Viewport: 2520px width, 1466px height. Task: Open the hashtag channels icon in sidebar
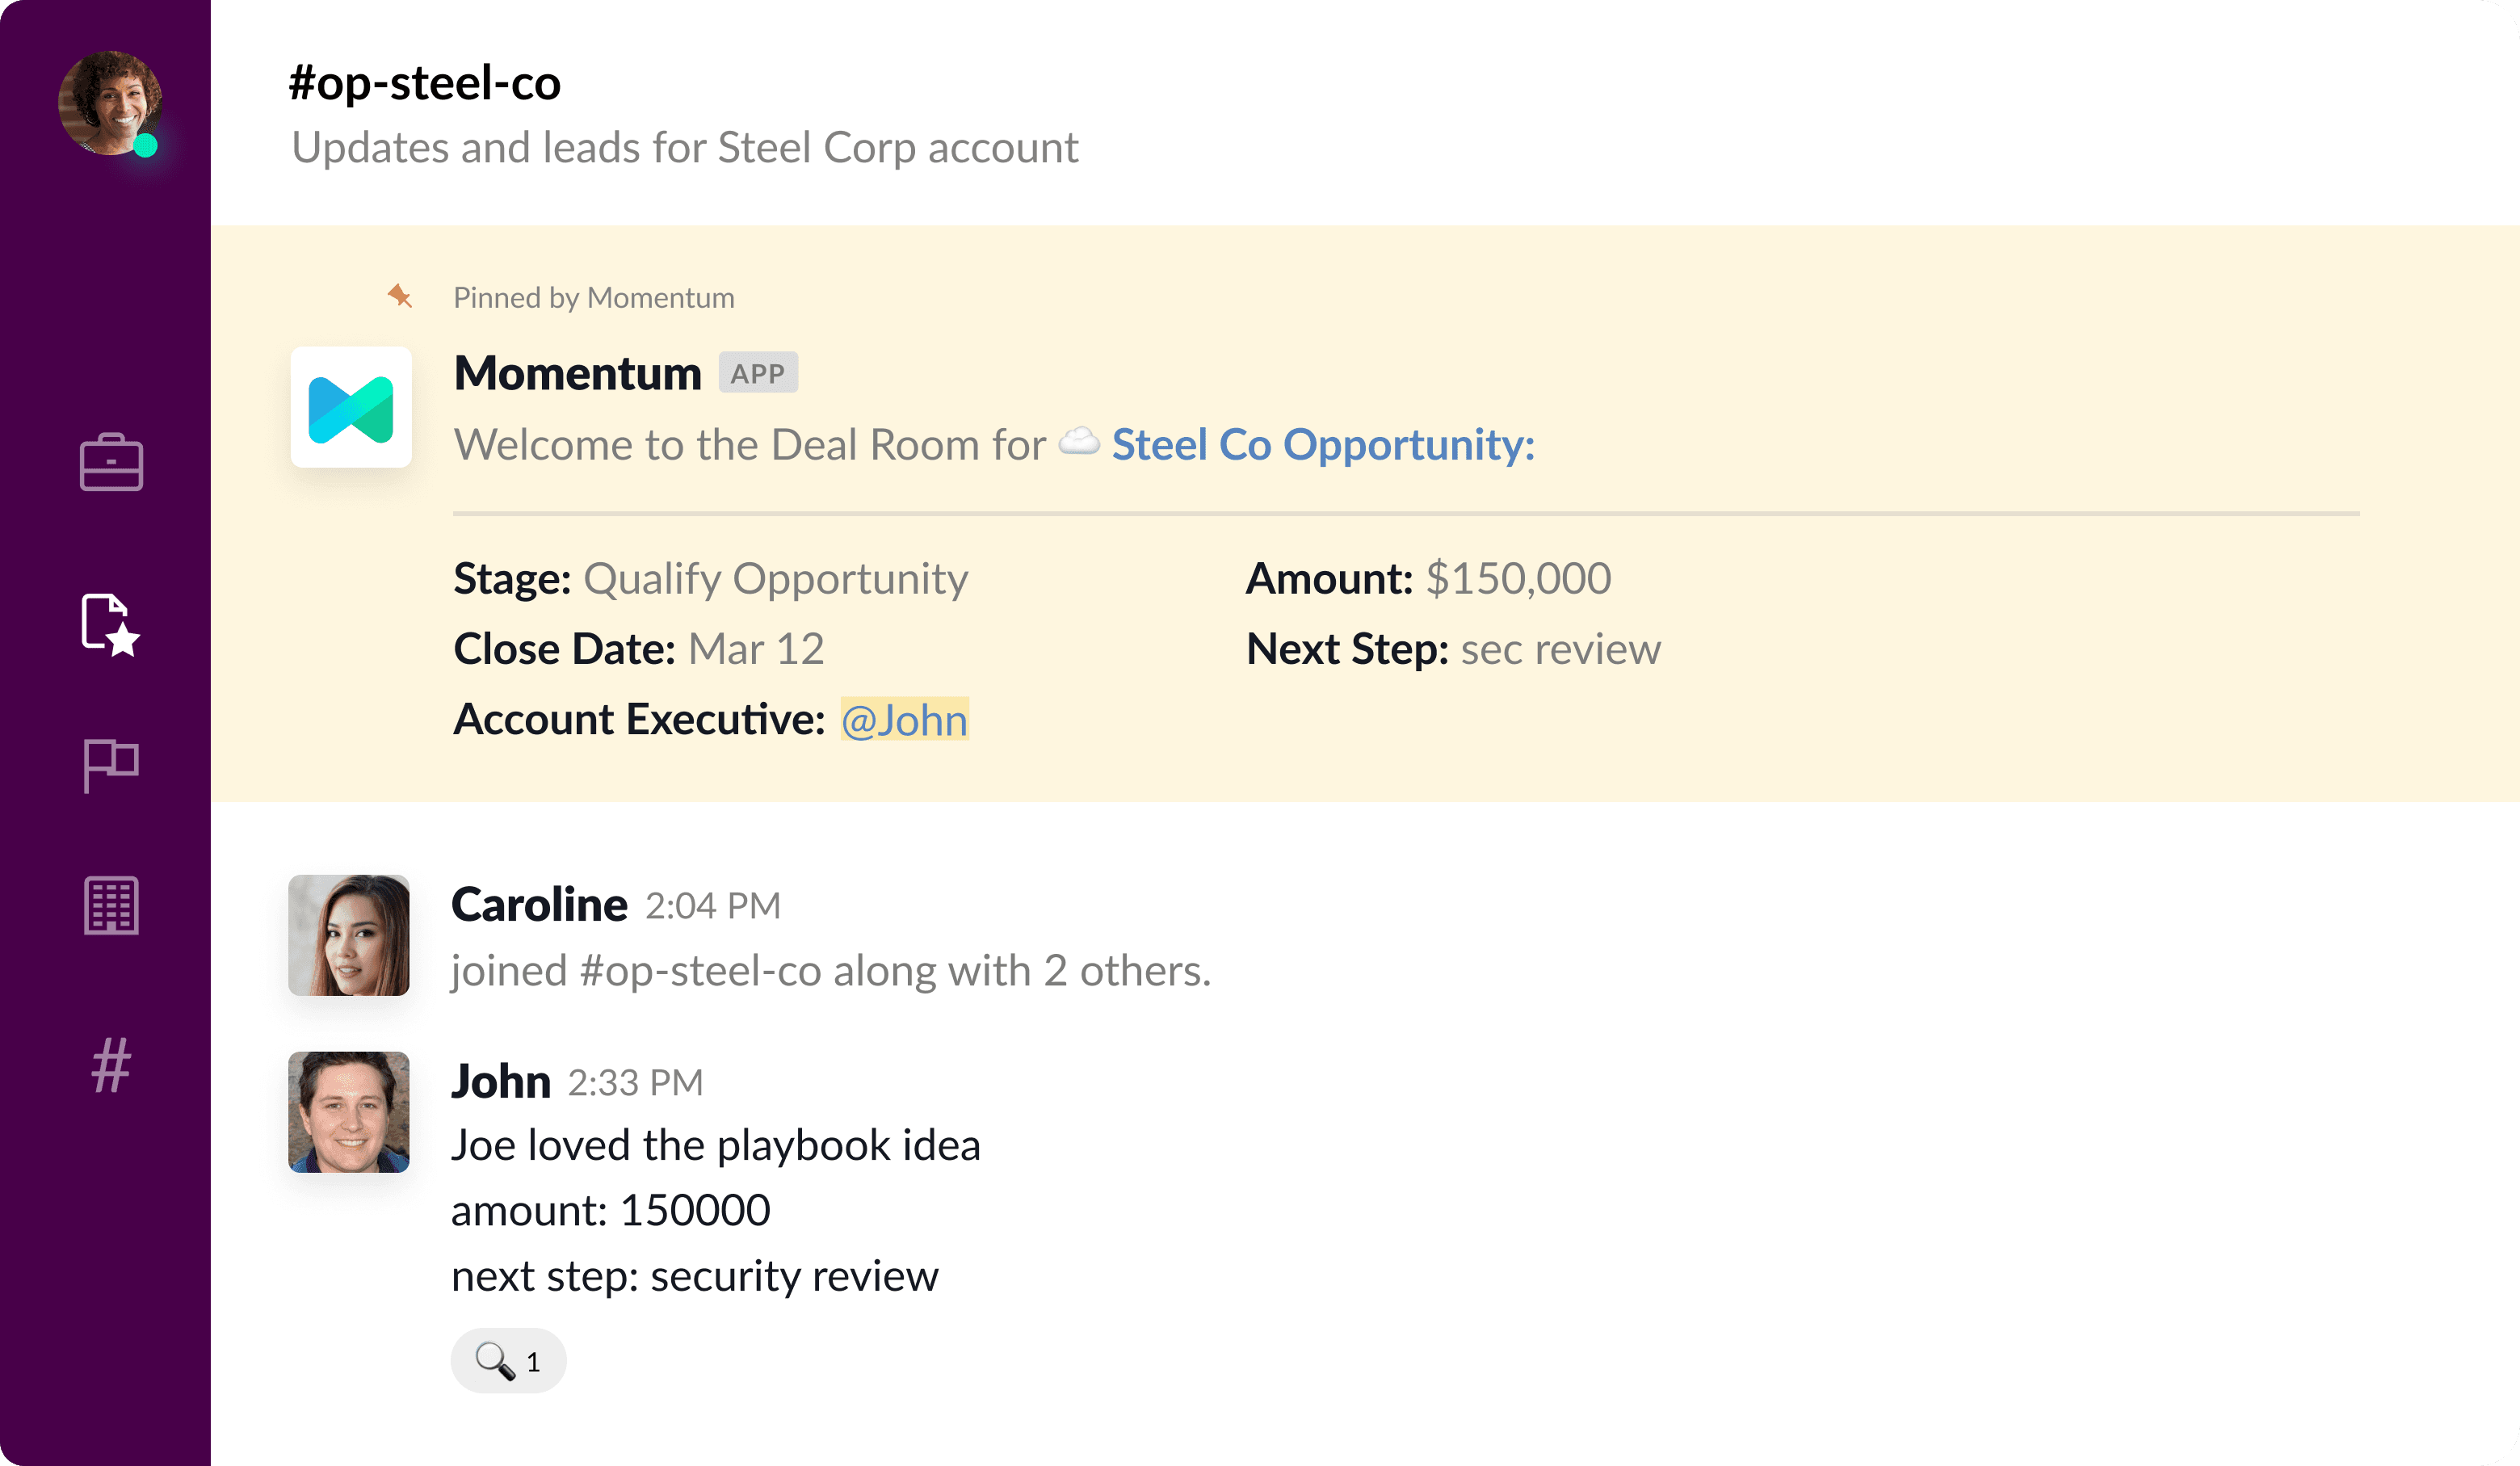pos(111,1065)
